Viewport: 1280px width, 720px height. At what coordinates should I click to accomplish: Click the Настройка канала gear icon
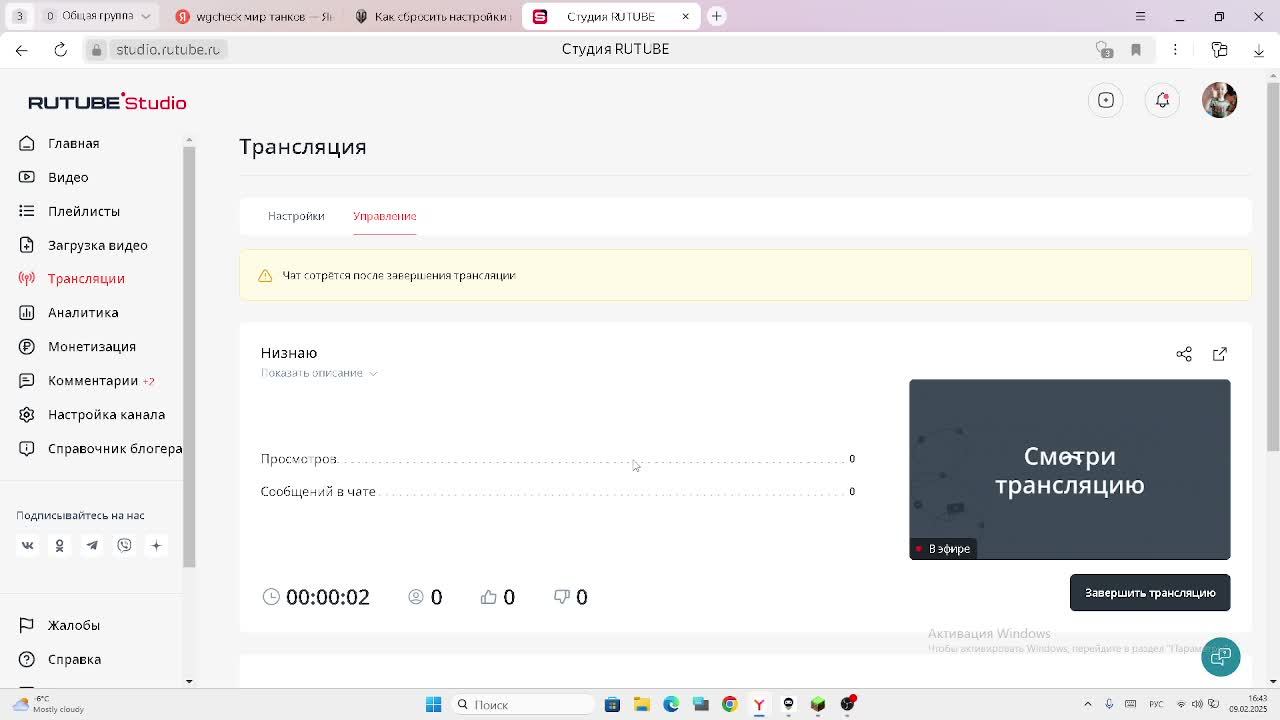27,414
